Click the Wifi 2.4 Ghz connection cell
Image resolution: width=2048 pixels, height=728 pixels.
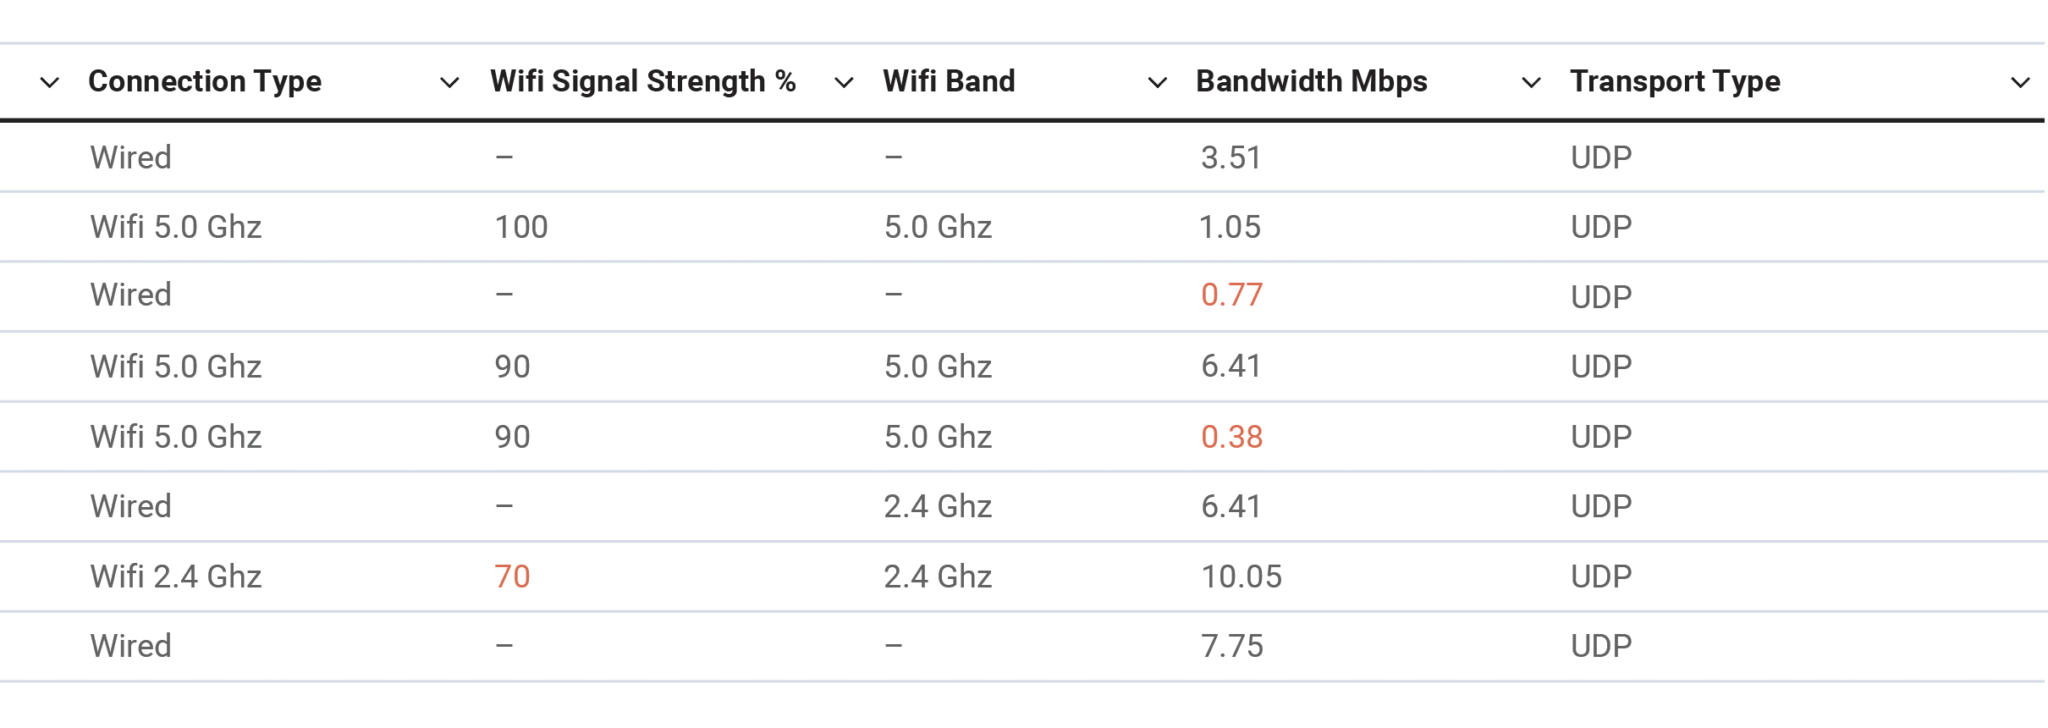175,576
